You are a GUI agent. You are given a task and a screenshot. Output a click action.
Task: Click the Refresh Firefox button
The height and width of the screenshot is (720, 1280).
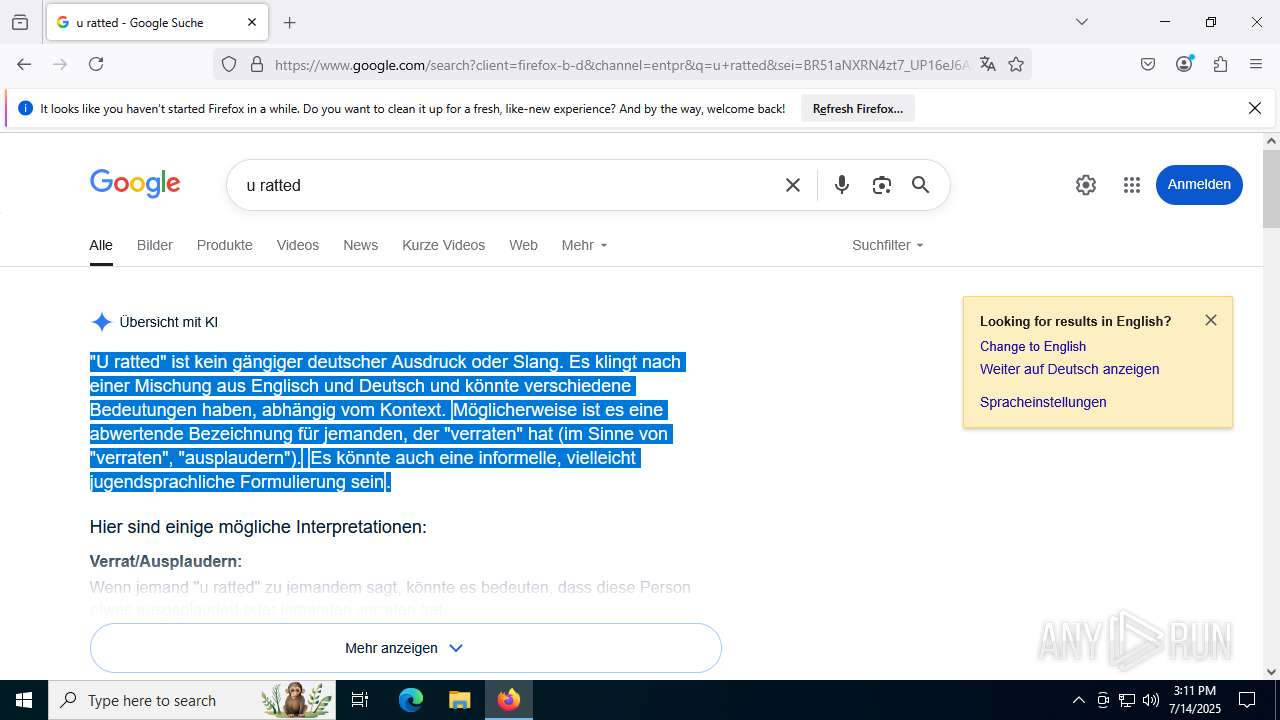tap(858, 108)
